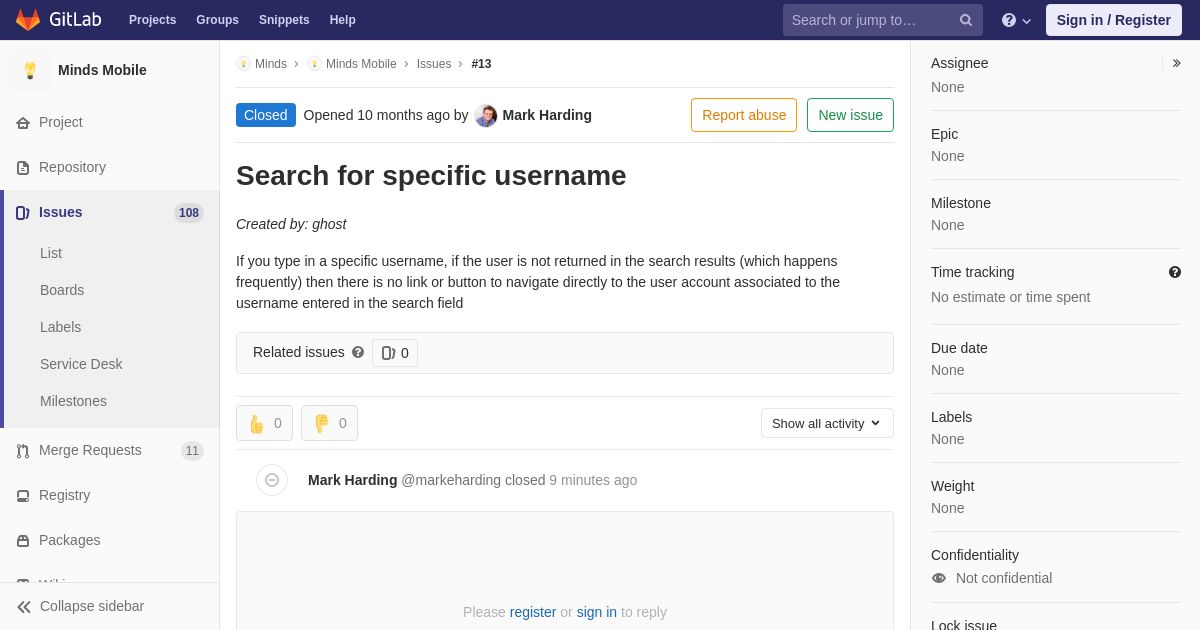
Task: Click the Minds Mobile breadcrumb icon
Action: 314,64
